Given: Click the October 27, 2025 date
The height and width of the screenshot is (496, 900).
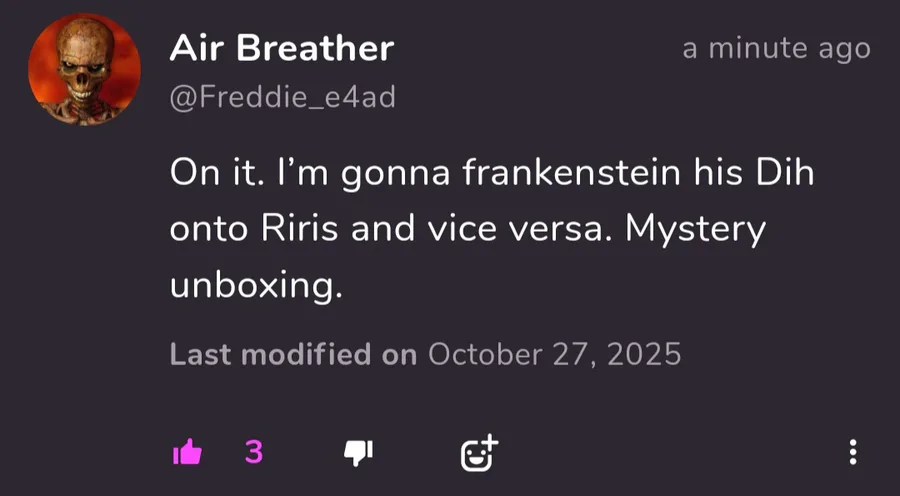Looking at the screenshot, I should coord(554,354).
